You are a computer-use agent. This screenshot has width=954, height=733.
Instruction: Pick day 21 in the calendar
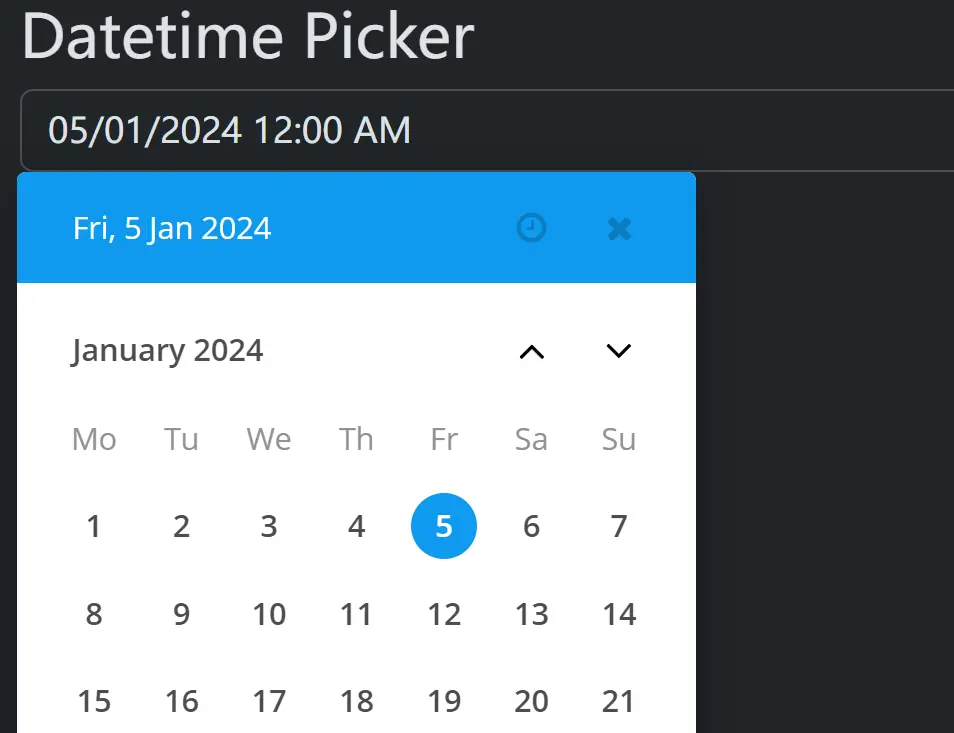click(x=619, y=702)
